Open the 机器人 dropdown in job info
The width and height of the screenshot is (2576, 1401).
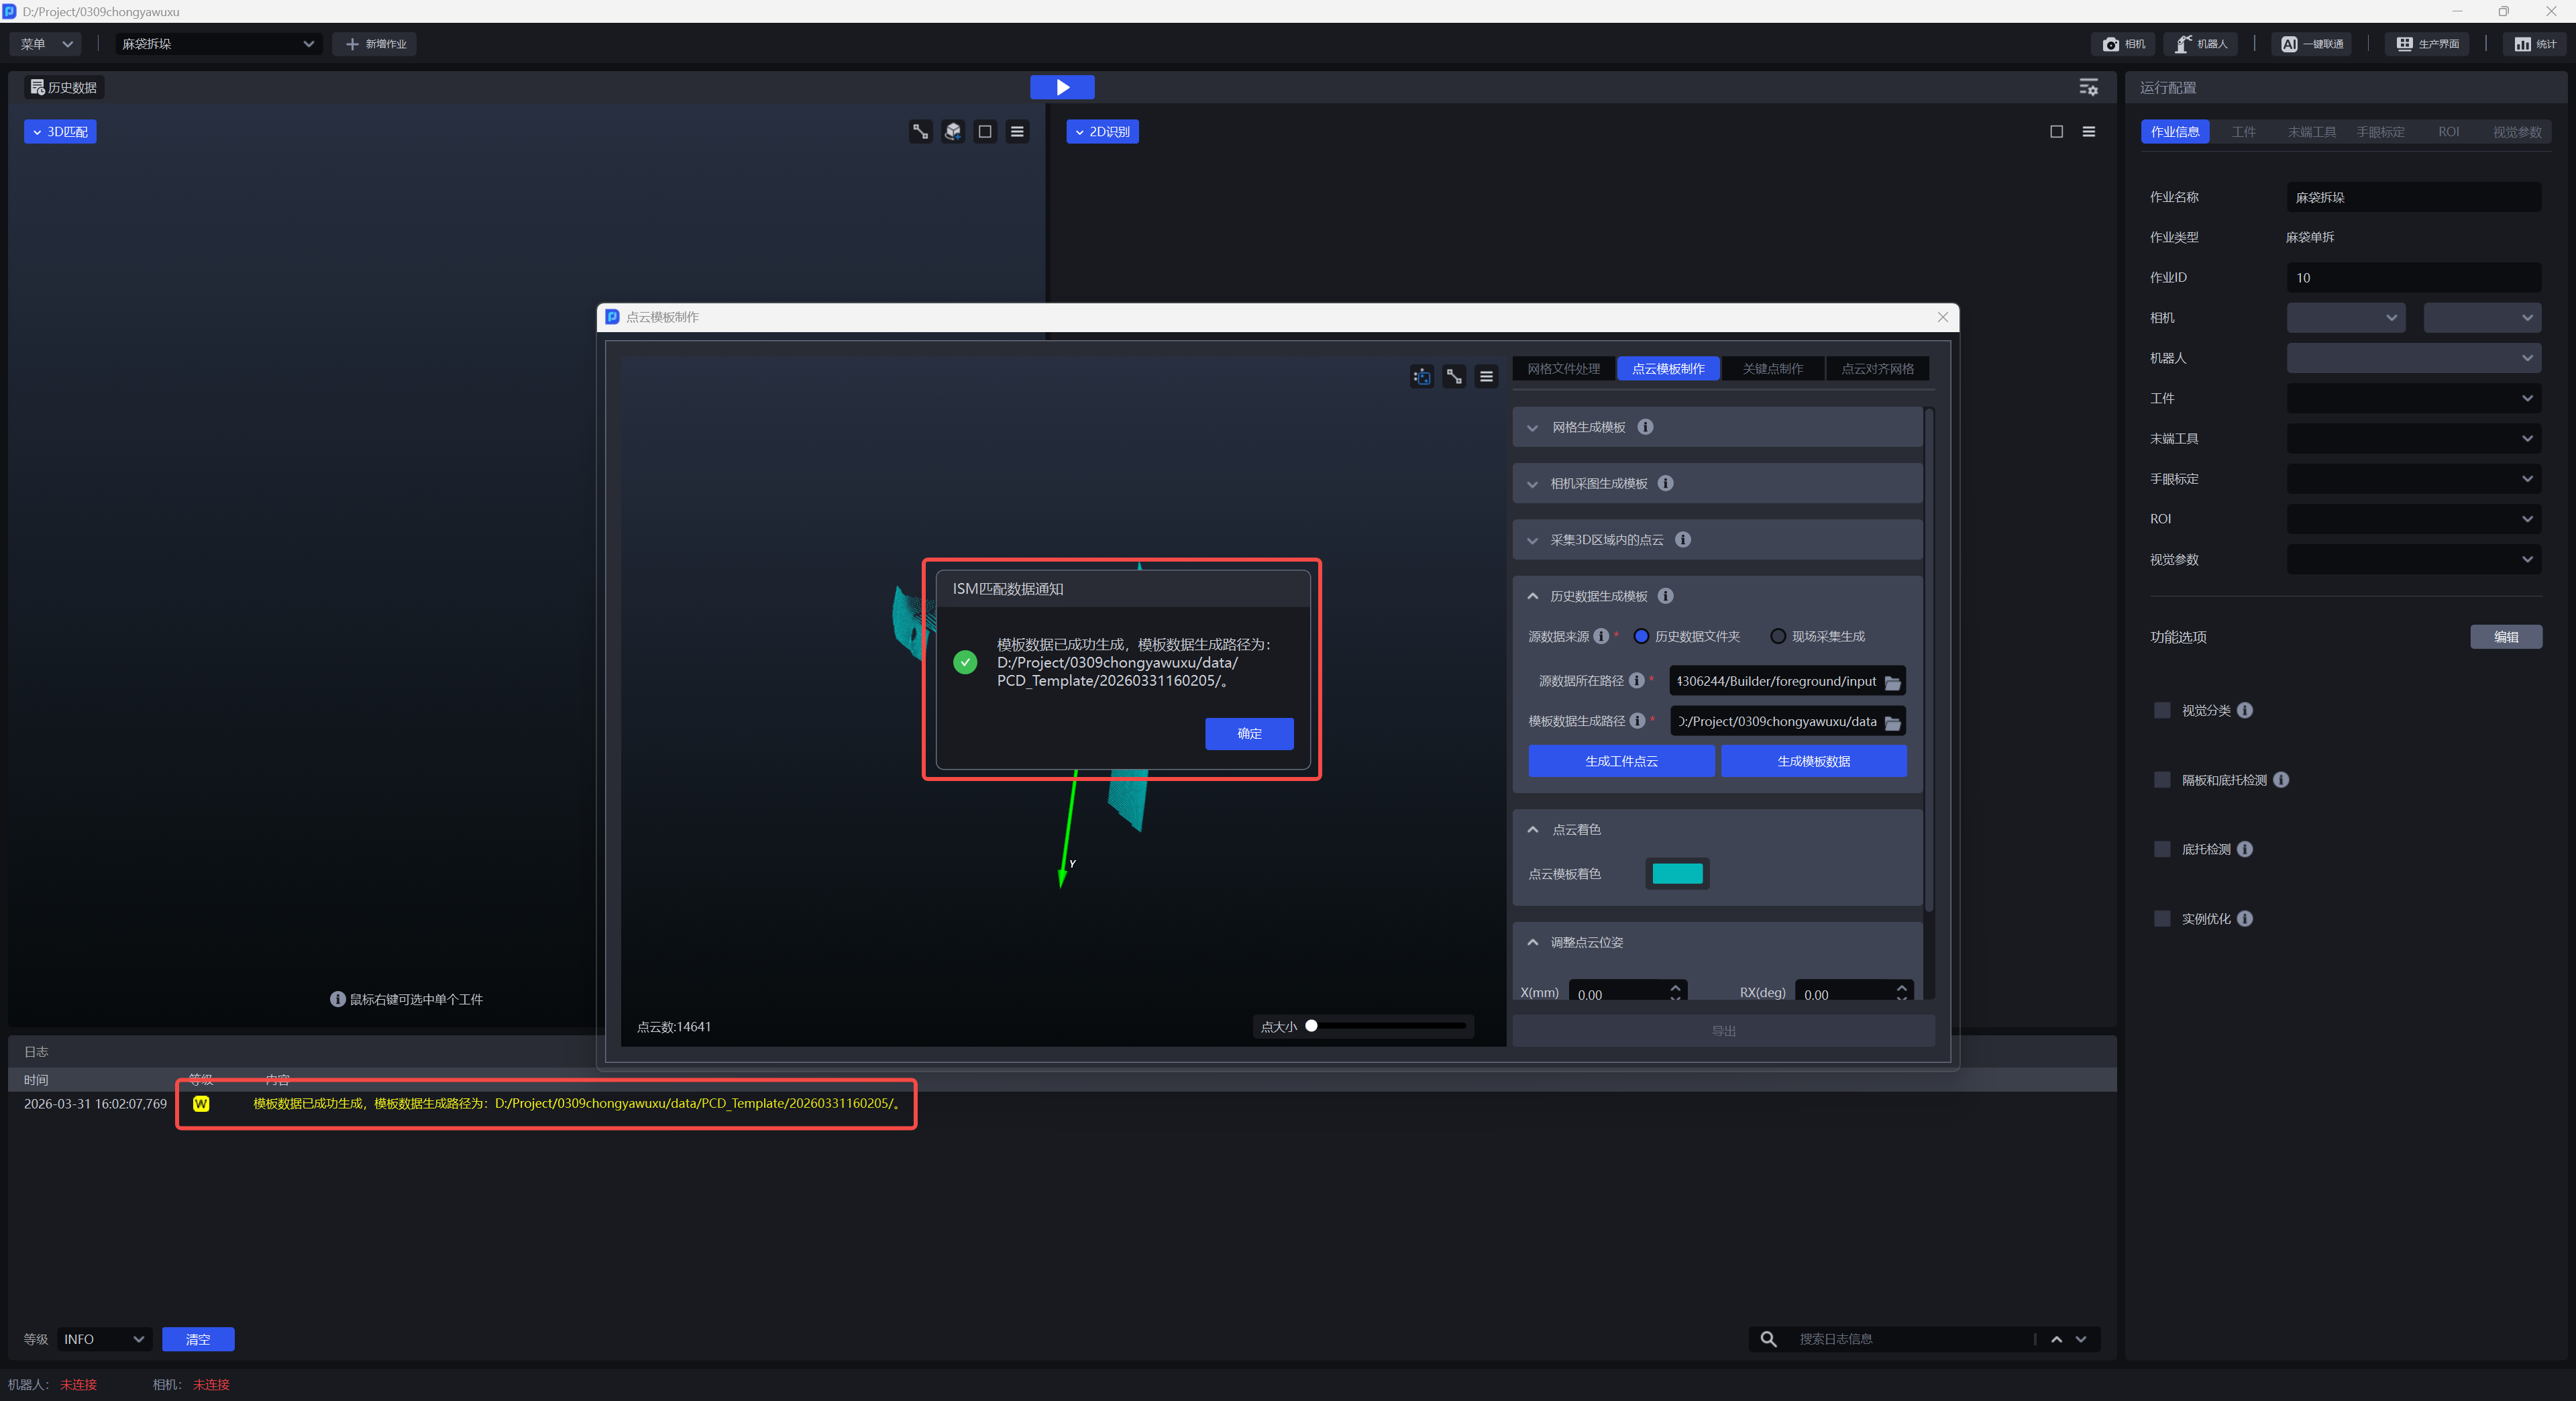click(x=2413, y=358)
